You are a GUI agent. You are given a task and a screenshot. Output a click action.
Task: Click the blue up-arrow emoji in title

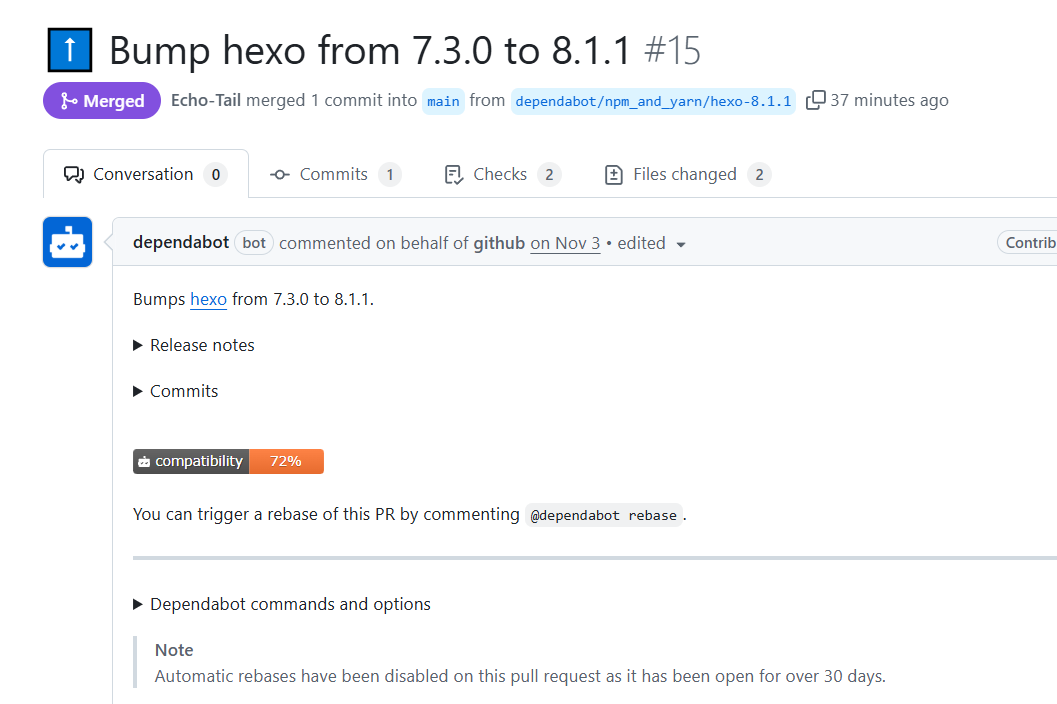tap(69, 49)
